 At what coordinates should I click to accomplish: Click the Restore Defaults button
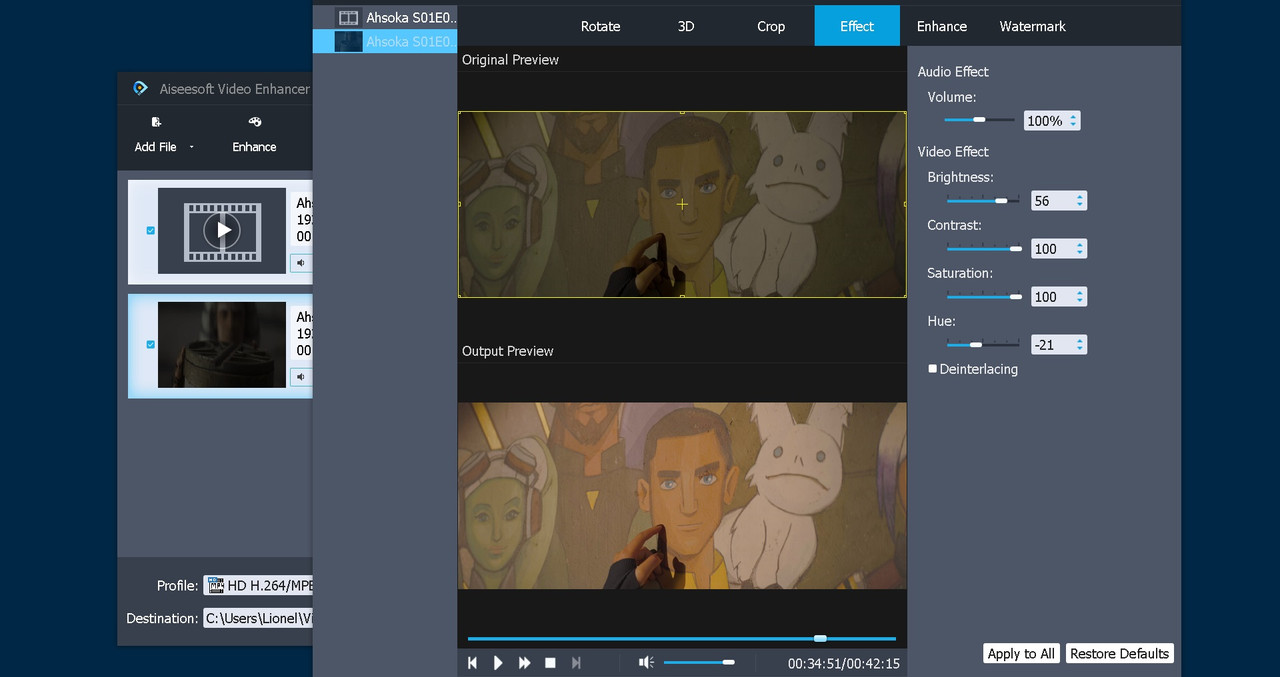[x=1119, y=653]
